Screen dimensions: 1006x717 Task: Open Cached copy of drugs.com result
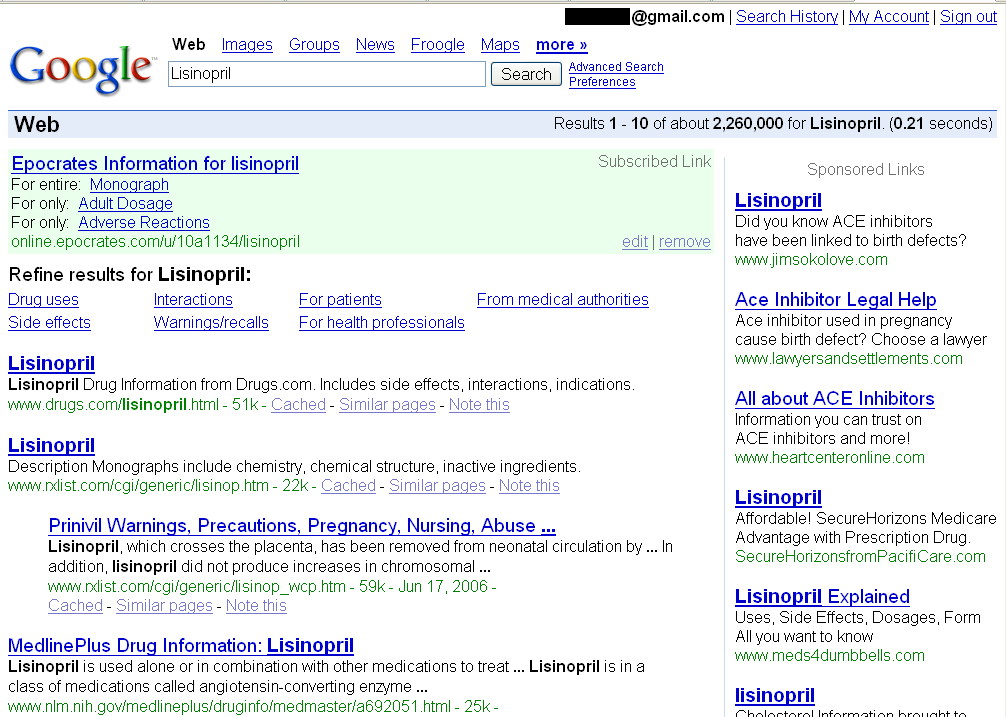click(298, 405)
